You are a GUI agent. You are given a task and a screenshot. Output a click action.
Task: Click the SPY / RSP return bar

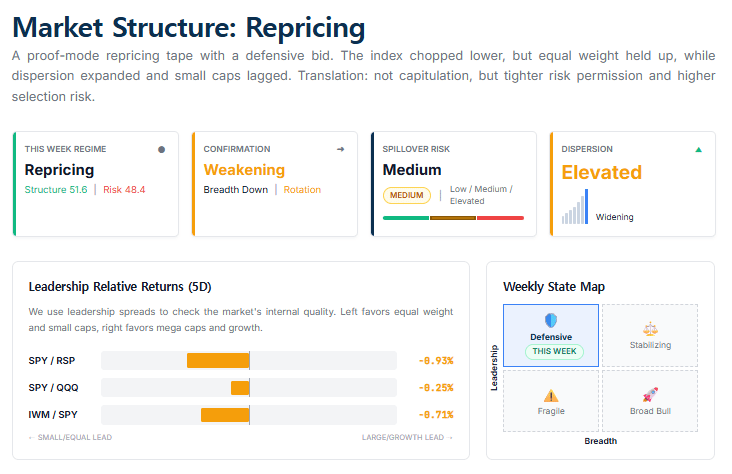218,360
